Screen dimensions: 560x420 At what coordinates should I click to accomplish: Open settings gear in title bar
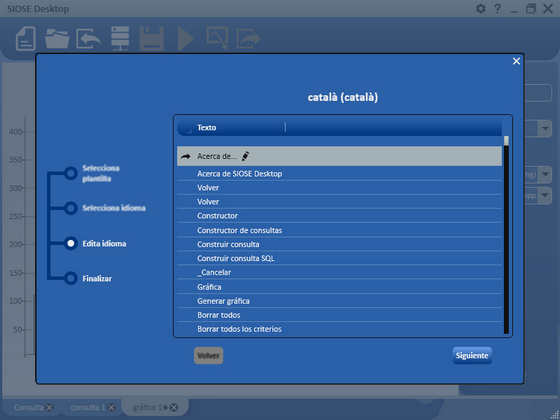pos(481,9)
